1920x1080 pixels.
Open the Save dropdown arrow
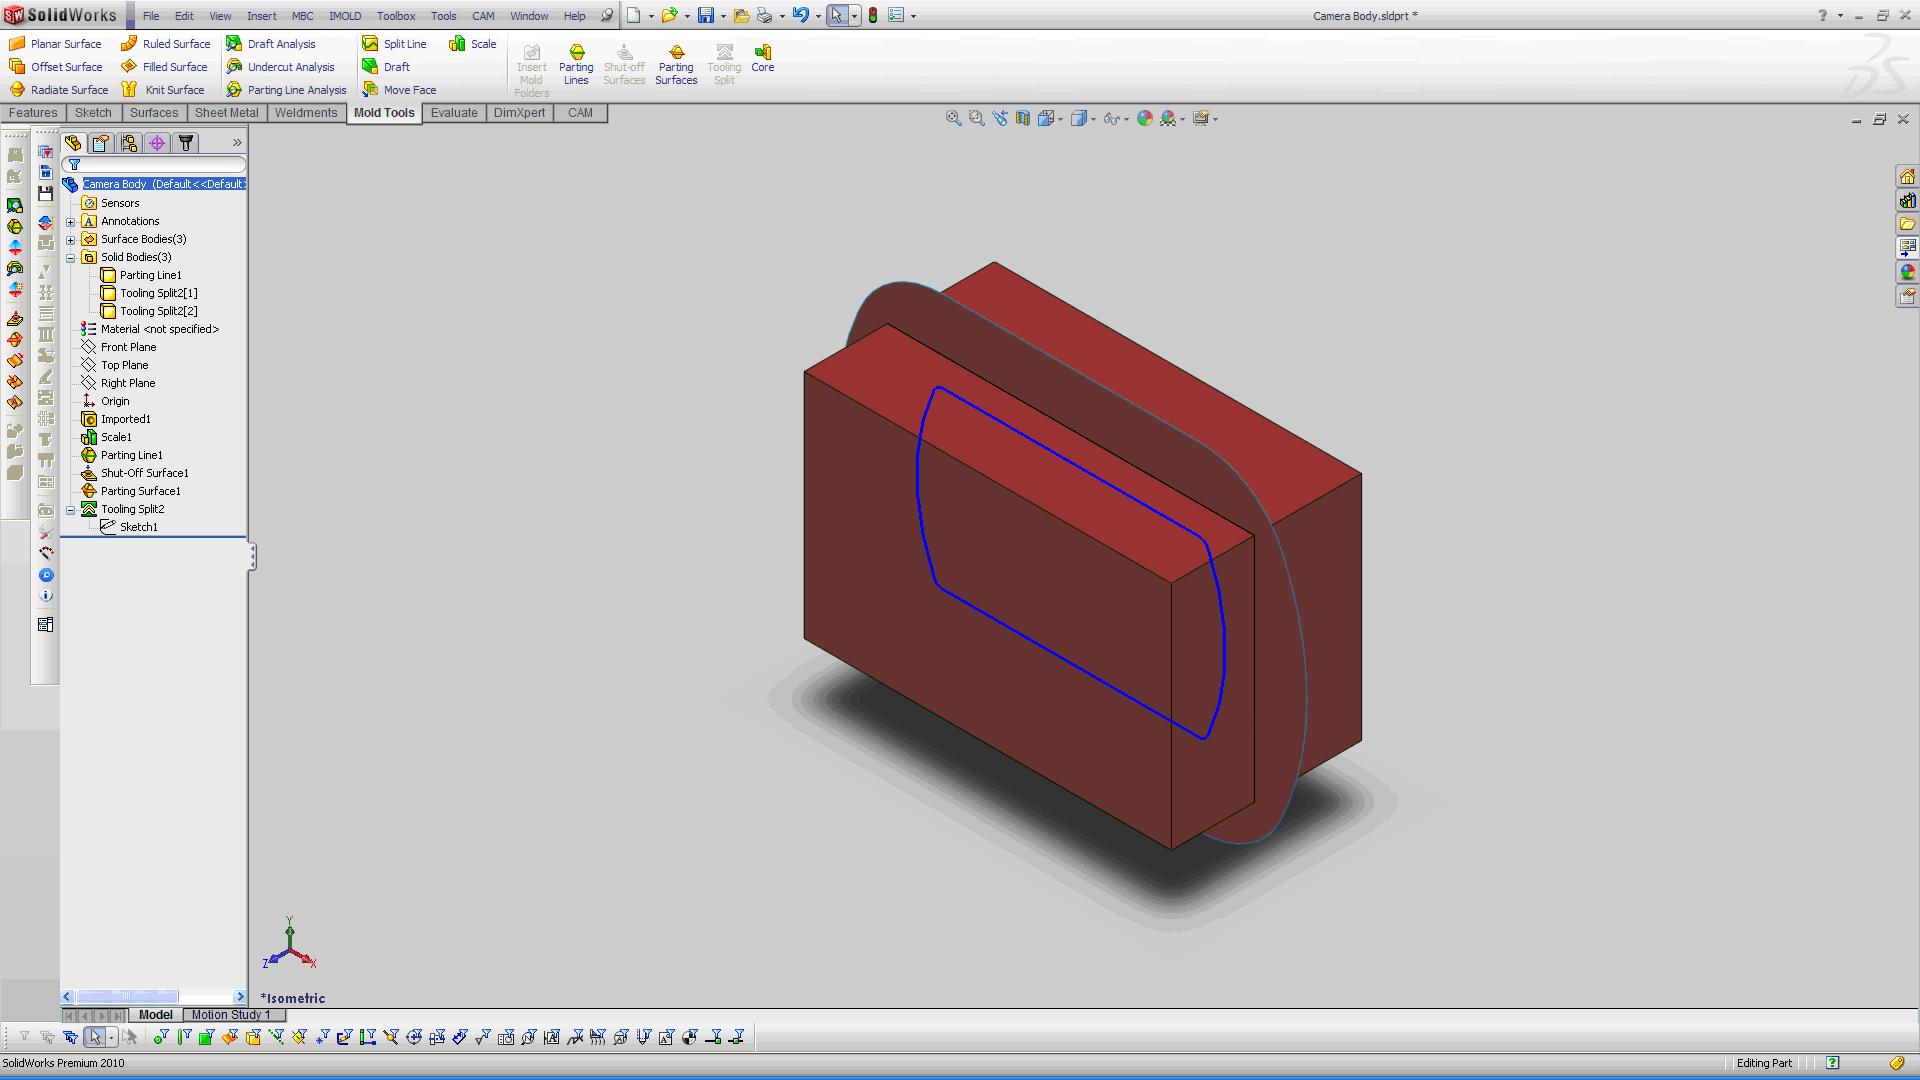tap(723, 16)
